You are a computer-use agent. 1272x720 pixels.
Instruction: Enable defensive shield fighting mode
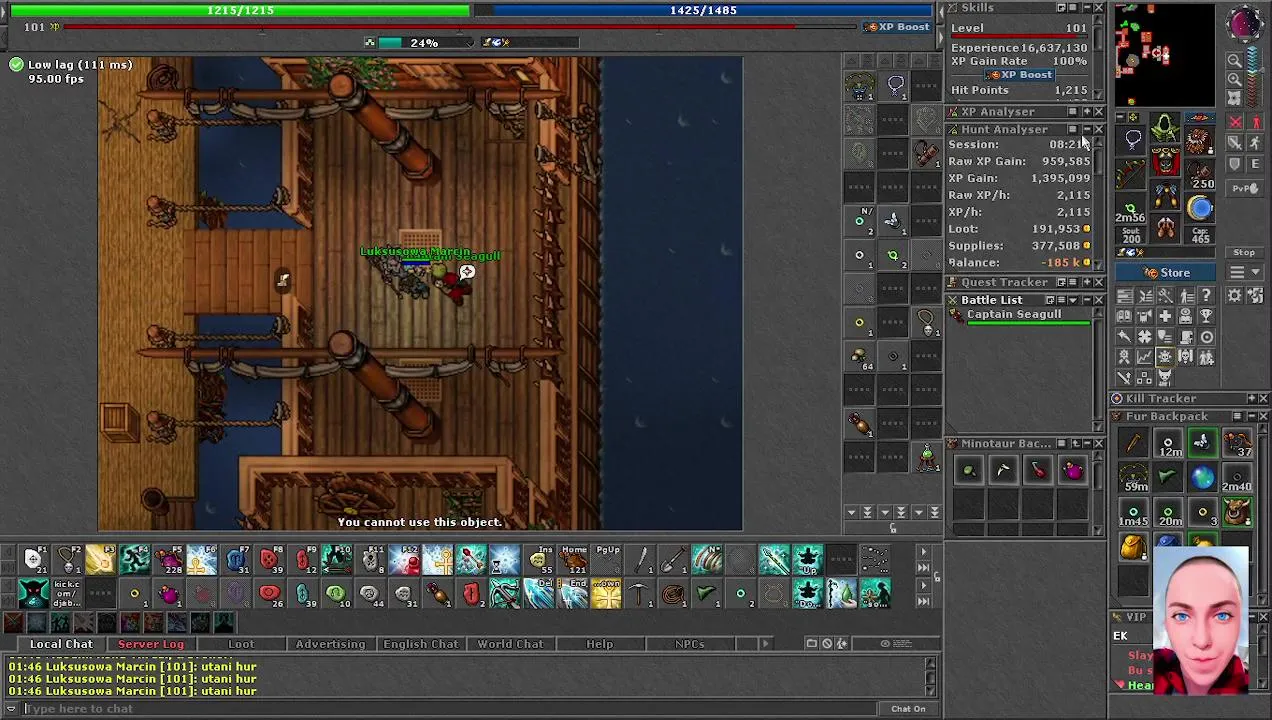(1235, 163)
